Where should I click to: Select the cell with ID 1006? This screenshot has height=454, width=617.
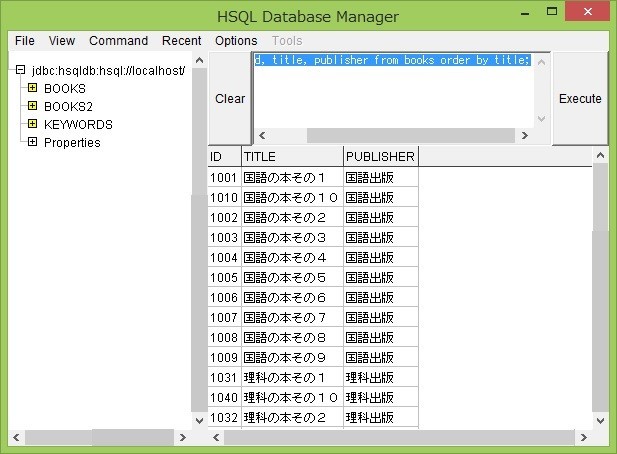tap(224, 298)
